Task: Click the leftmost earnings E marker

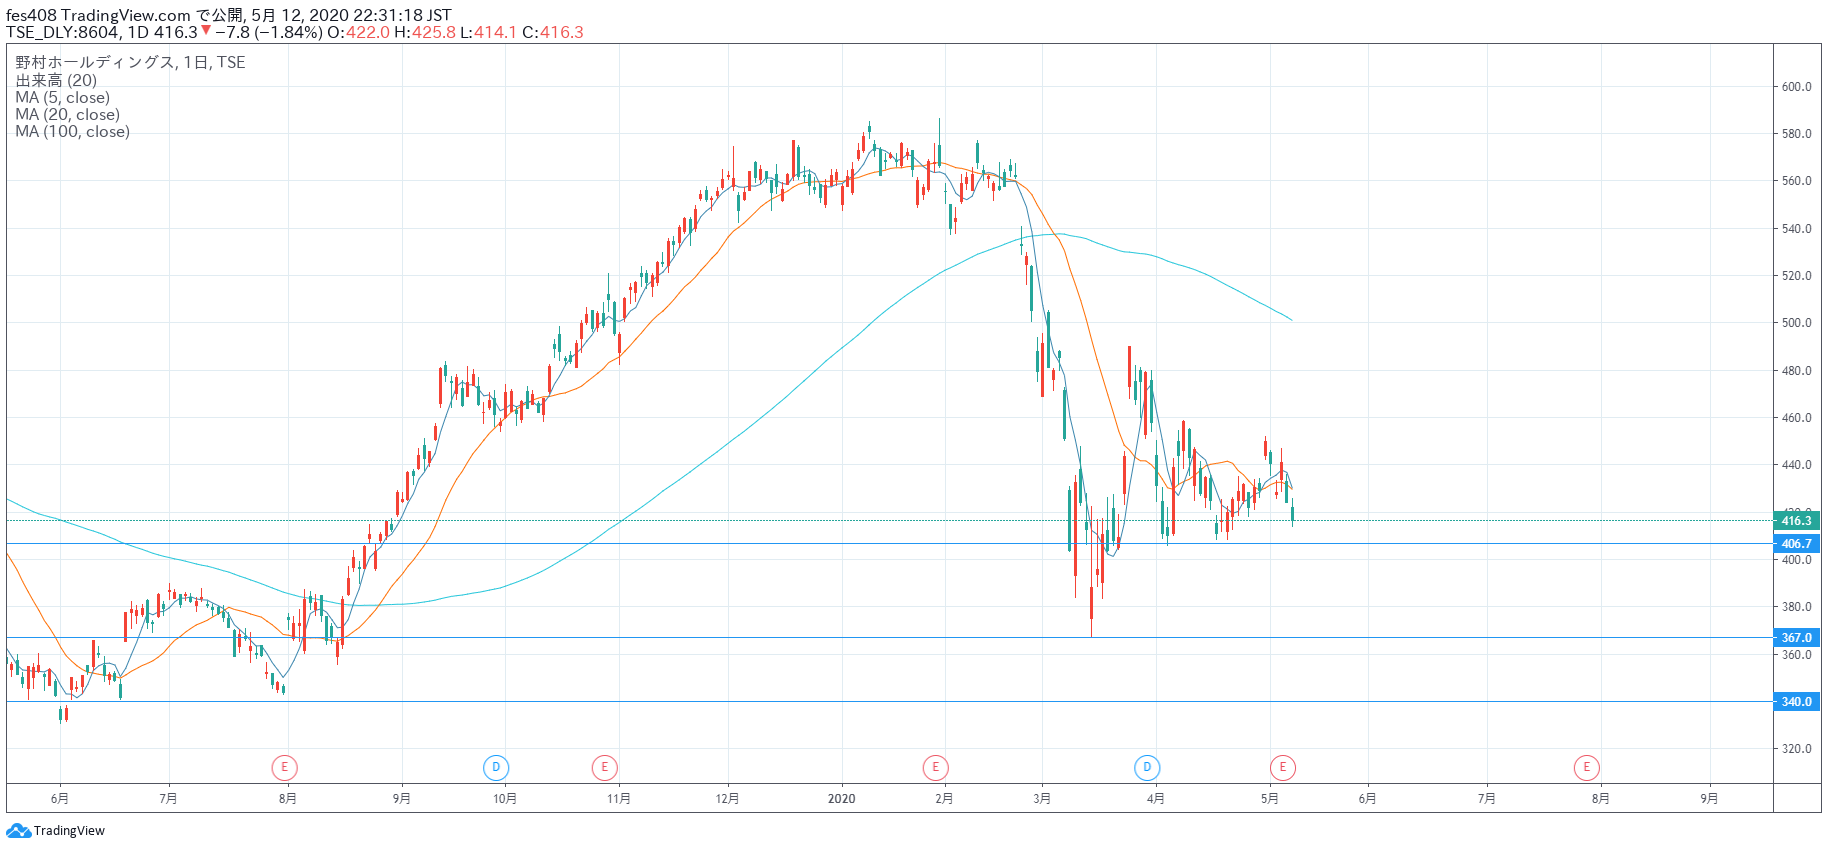Action: [285, 768]
